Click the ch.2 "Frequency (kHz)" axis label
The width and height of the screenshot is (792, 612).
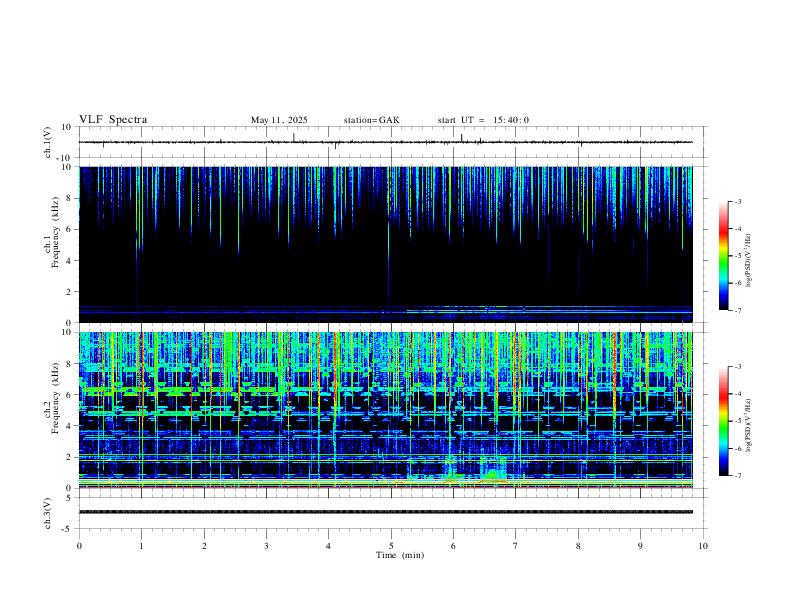pos(56,398)
